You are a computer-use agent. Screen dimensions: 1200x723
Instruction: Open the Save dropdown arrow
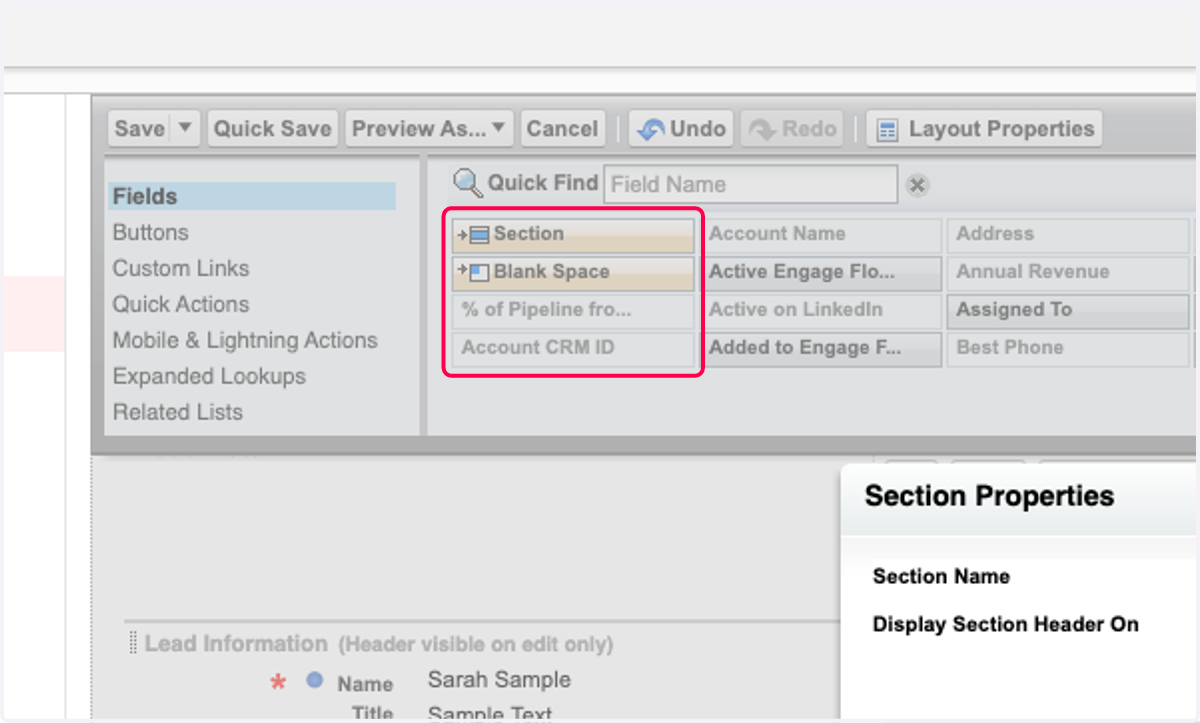coord(185,128)
